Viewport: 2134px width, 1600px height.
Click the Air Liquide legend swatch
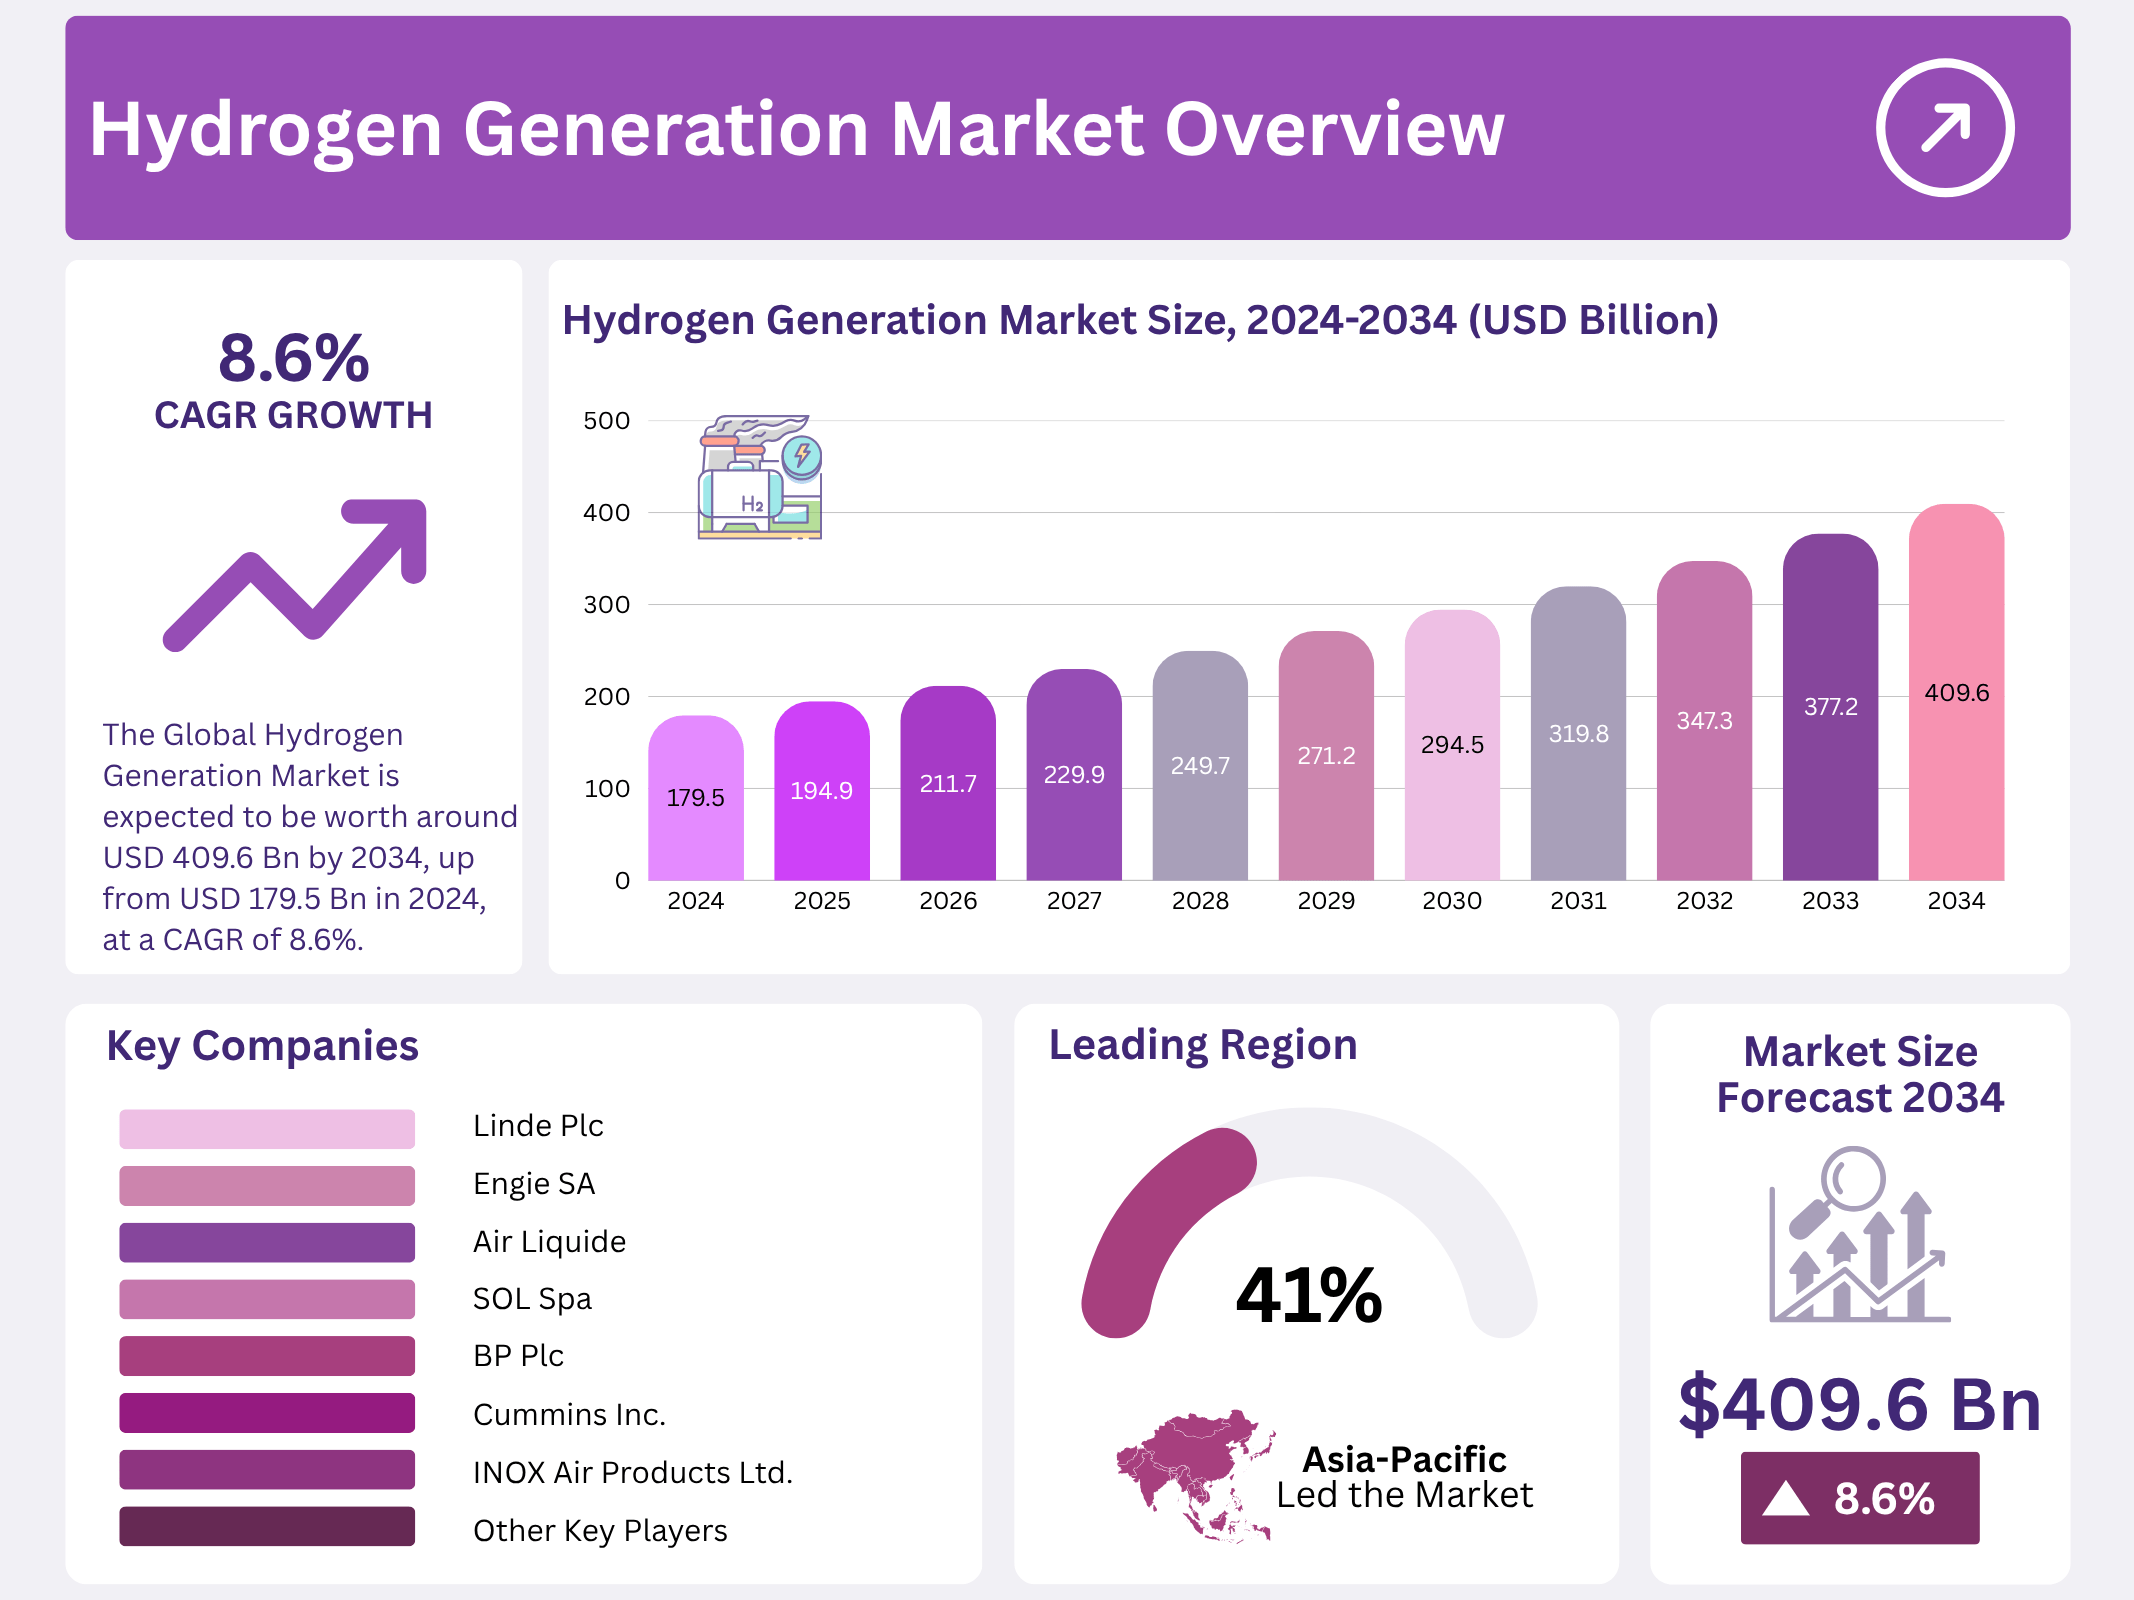click(x=267, y=1242)
